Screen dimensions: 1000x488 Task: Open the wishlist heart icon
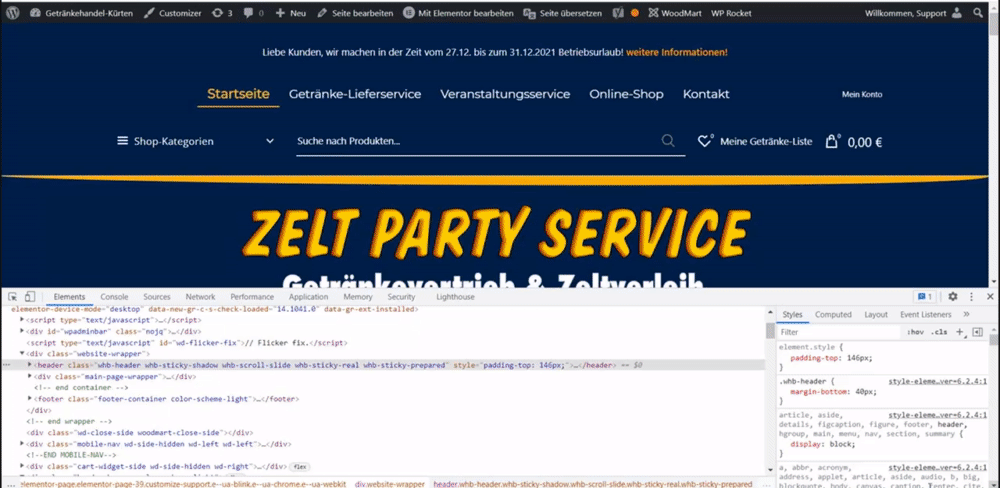point(705,141)
